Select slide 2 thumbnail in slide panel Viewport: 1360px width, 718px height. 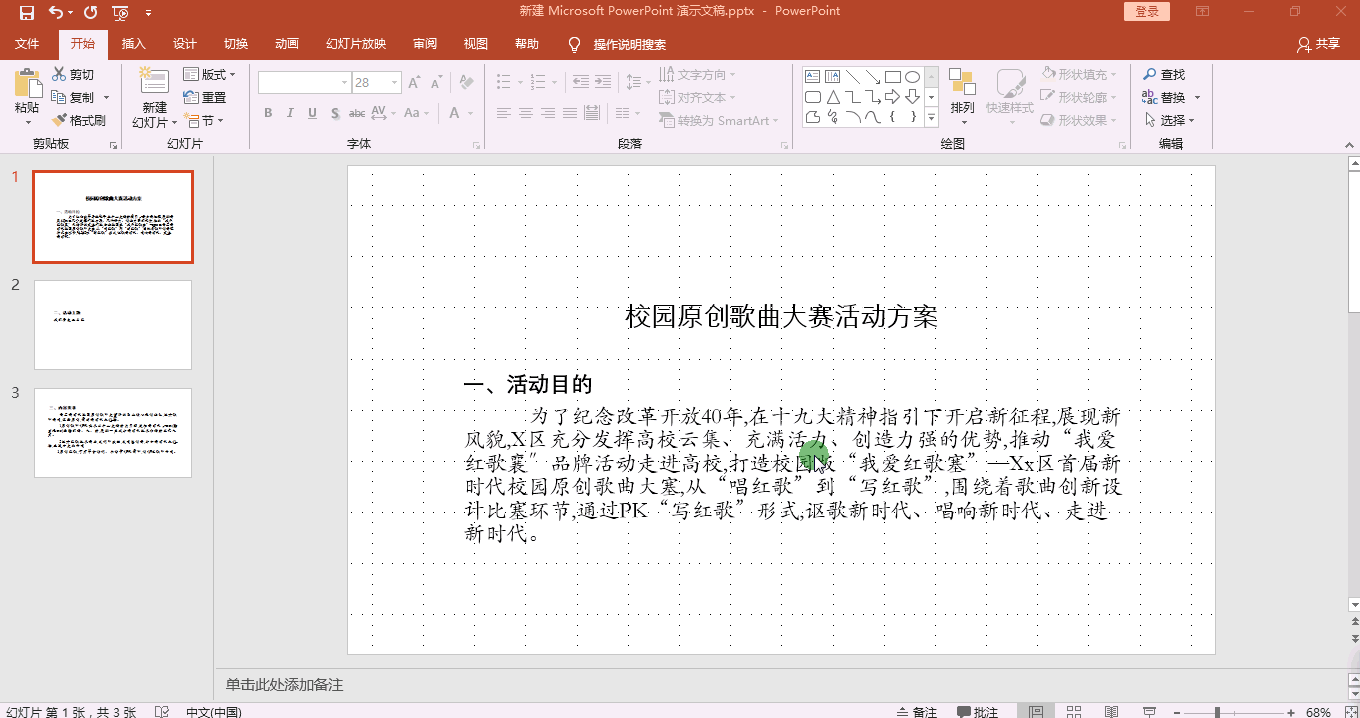click(x=112, y=324)
